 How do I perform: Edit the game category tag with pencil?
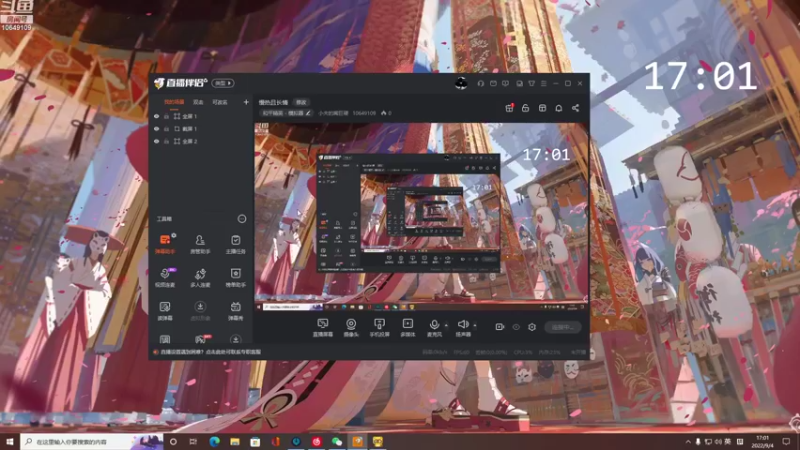pos(308,113)
